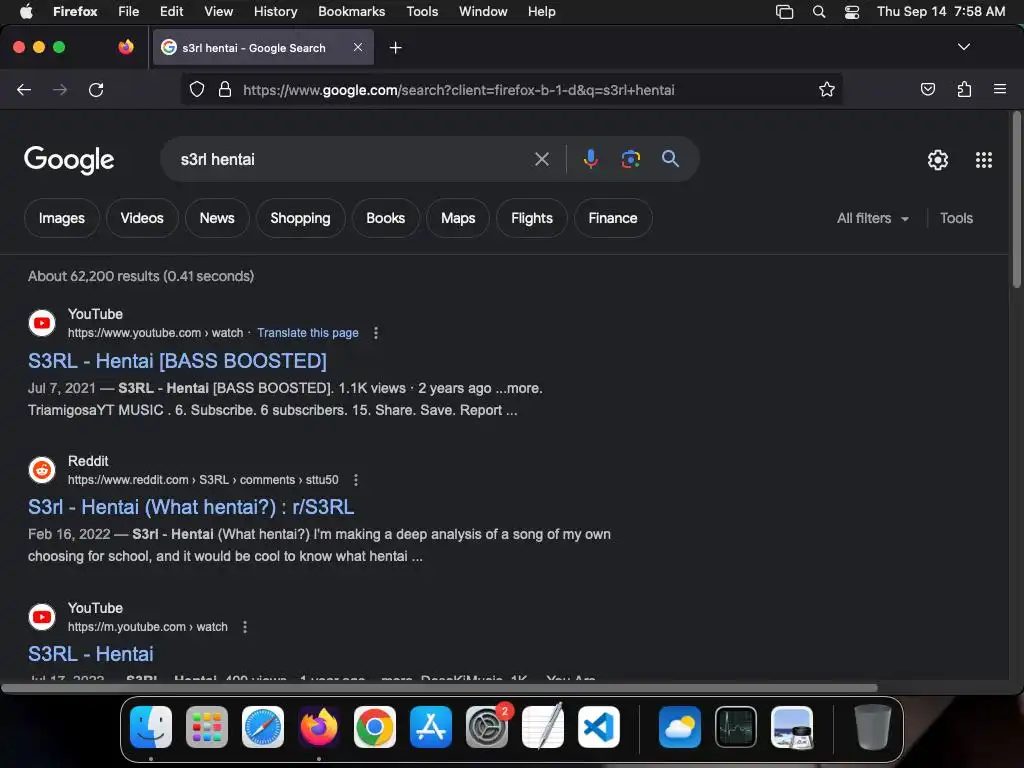Open Activity Monitor from the Dock

pyautogui.click(x=736, y=727)
